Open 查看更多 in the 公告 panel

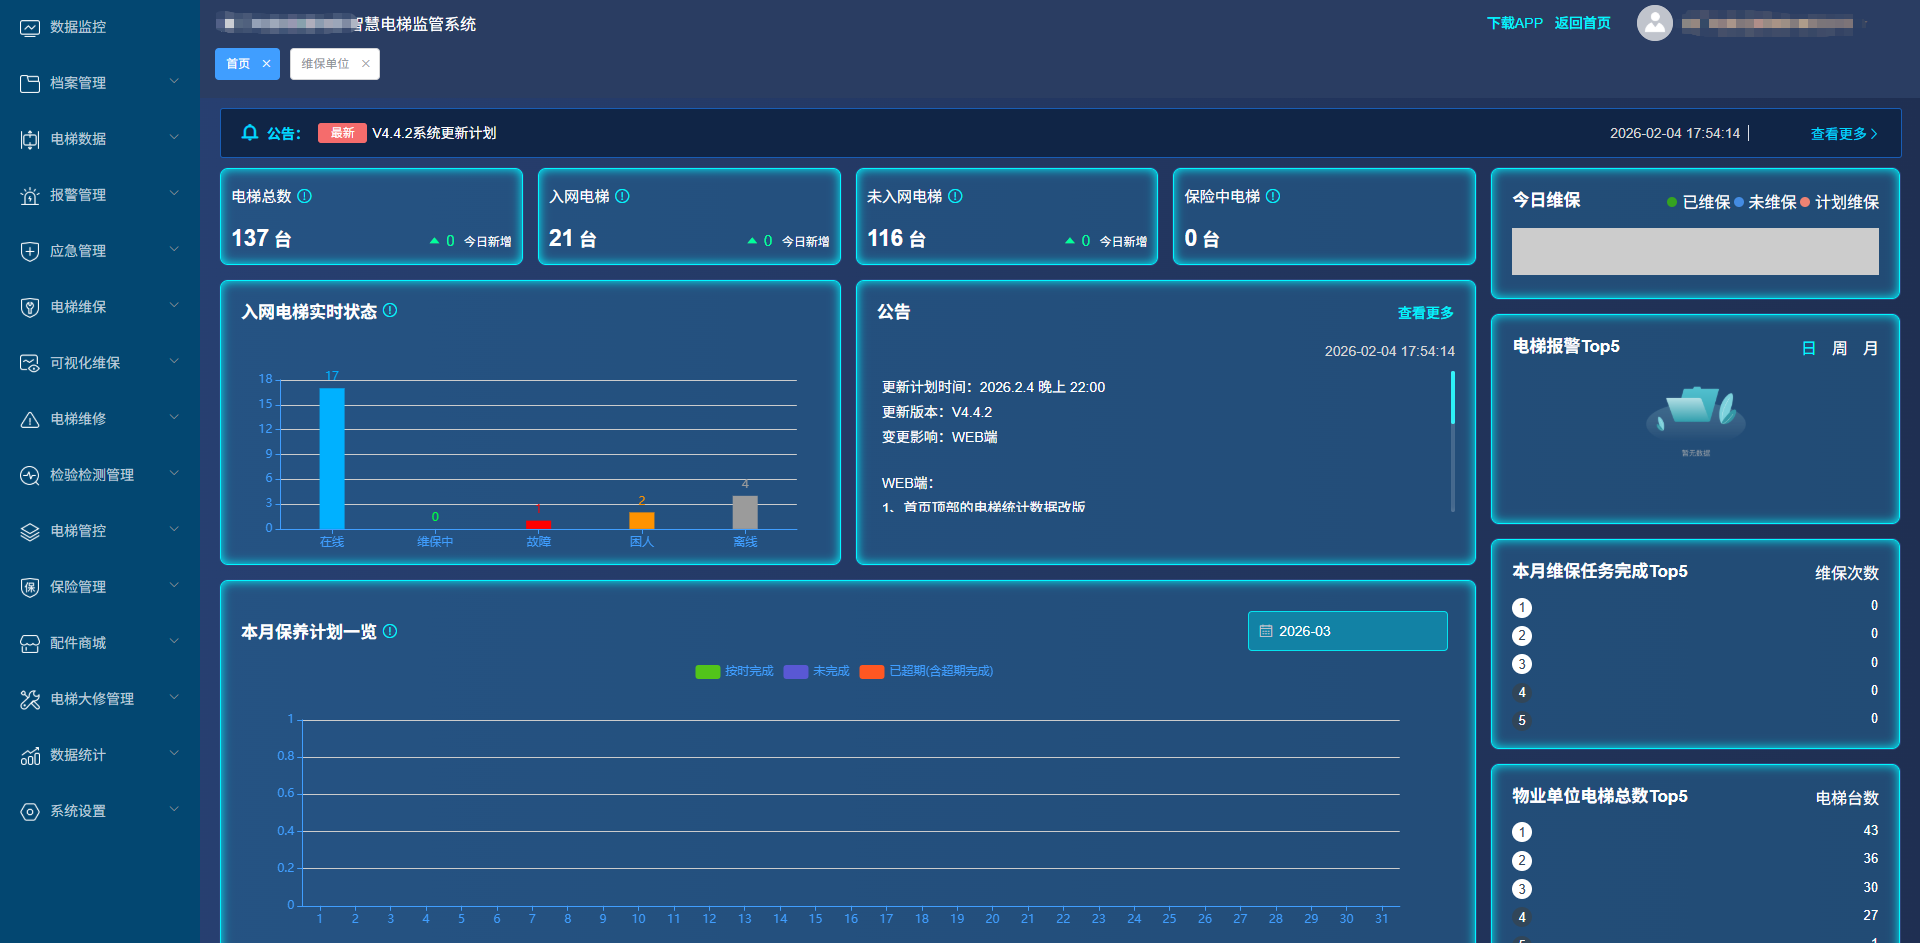pos(1425,313)
